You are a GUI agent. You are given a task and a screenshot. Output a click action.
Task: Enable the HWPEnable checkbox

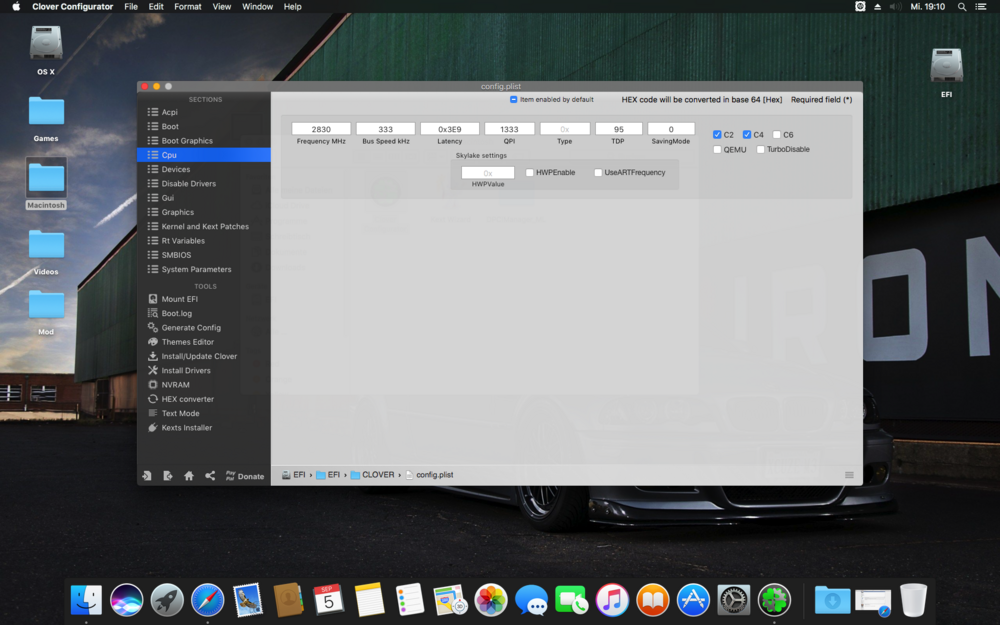pos(530,173)
